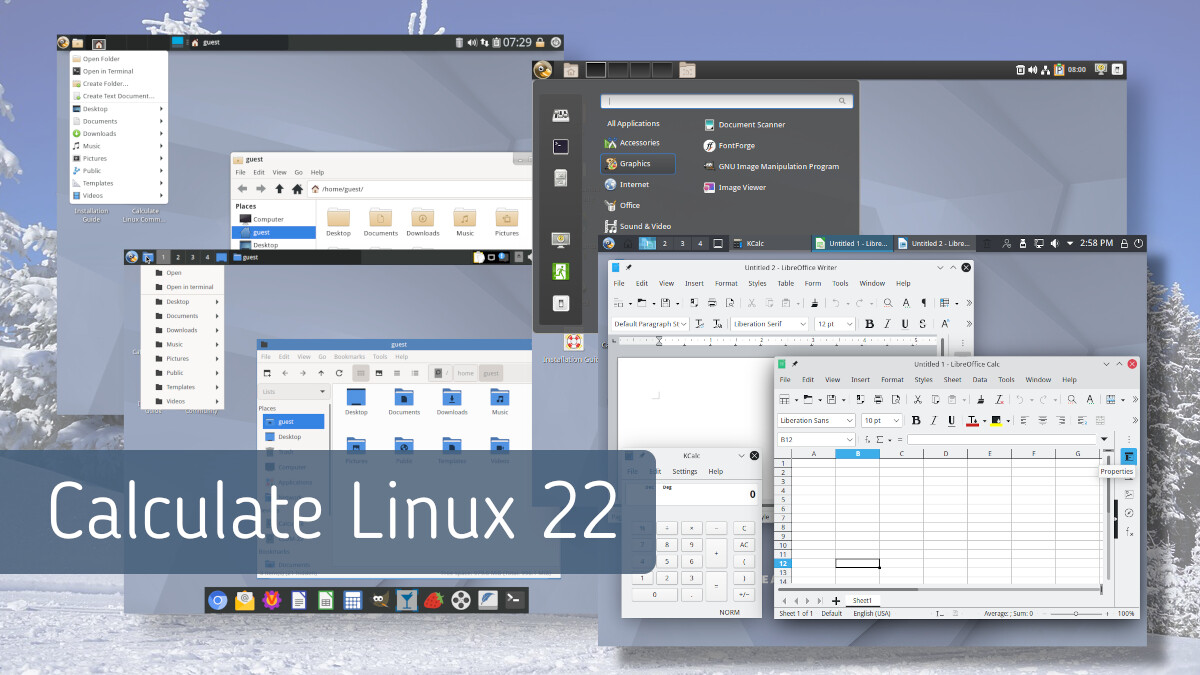1200x675 pixels.
Task: Toggle Bold in the LibreOffice Calc toolbar
Action: coord(915,421)
